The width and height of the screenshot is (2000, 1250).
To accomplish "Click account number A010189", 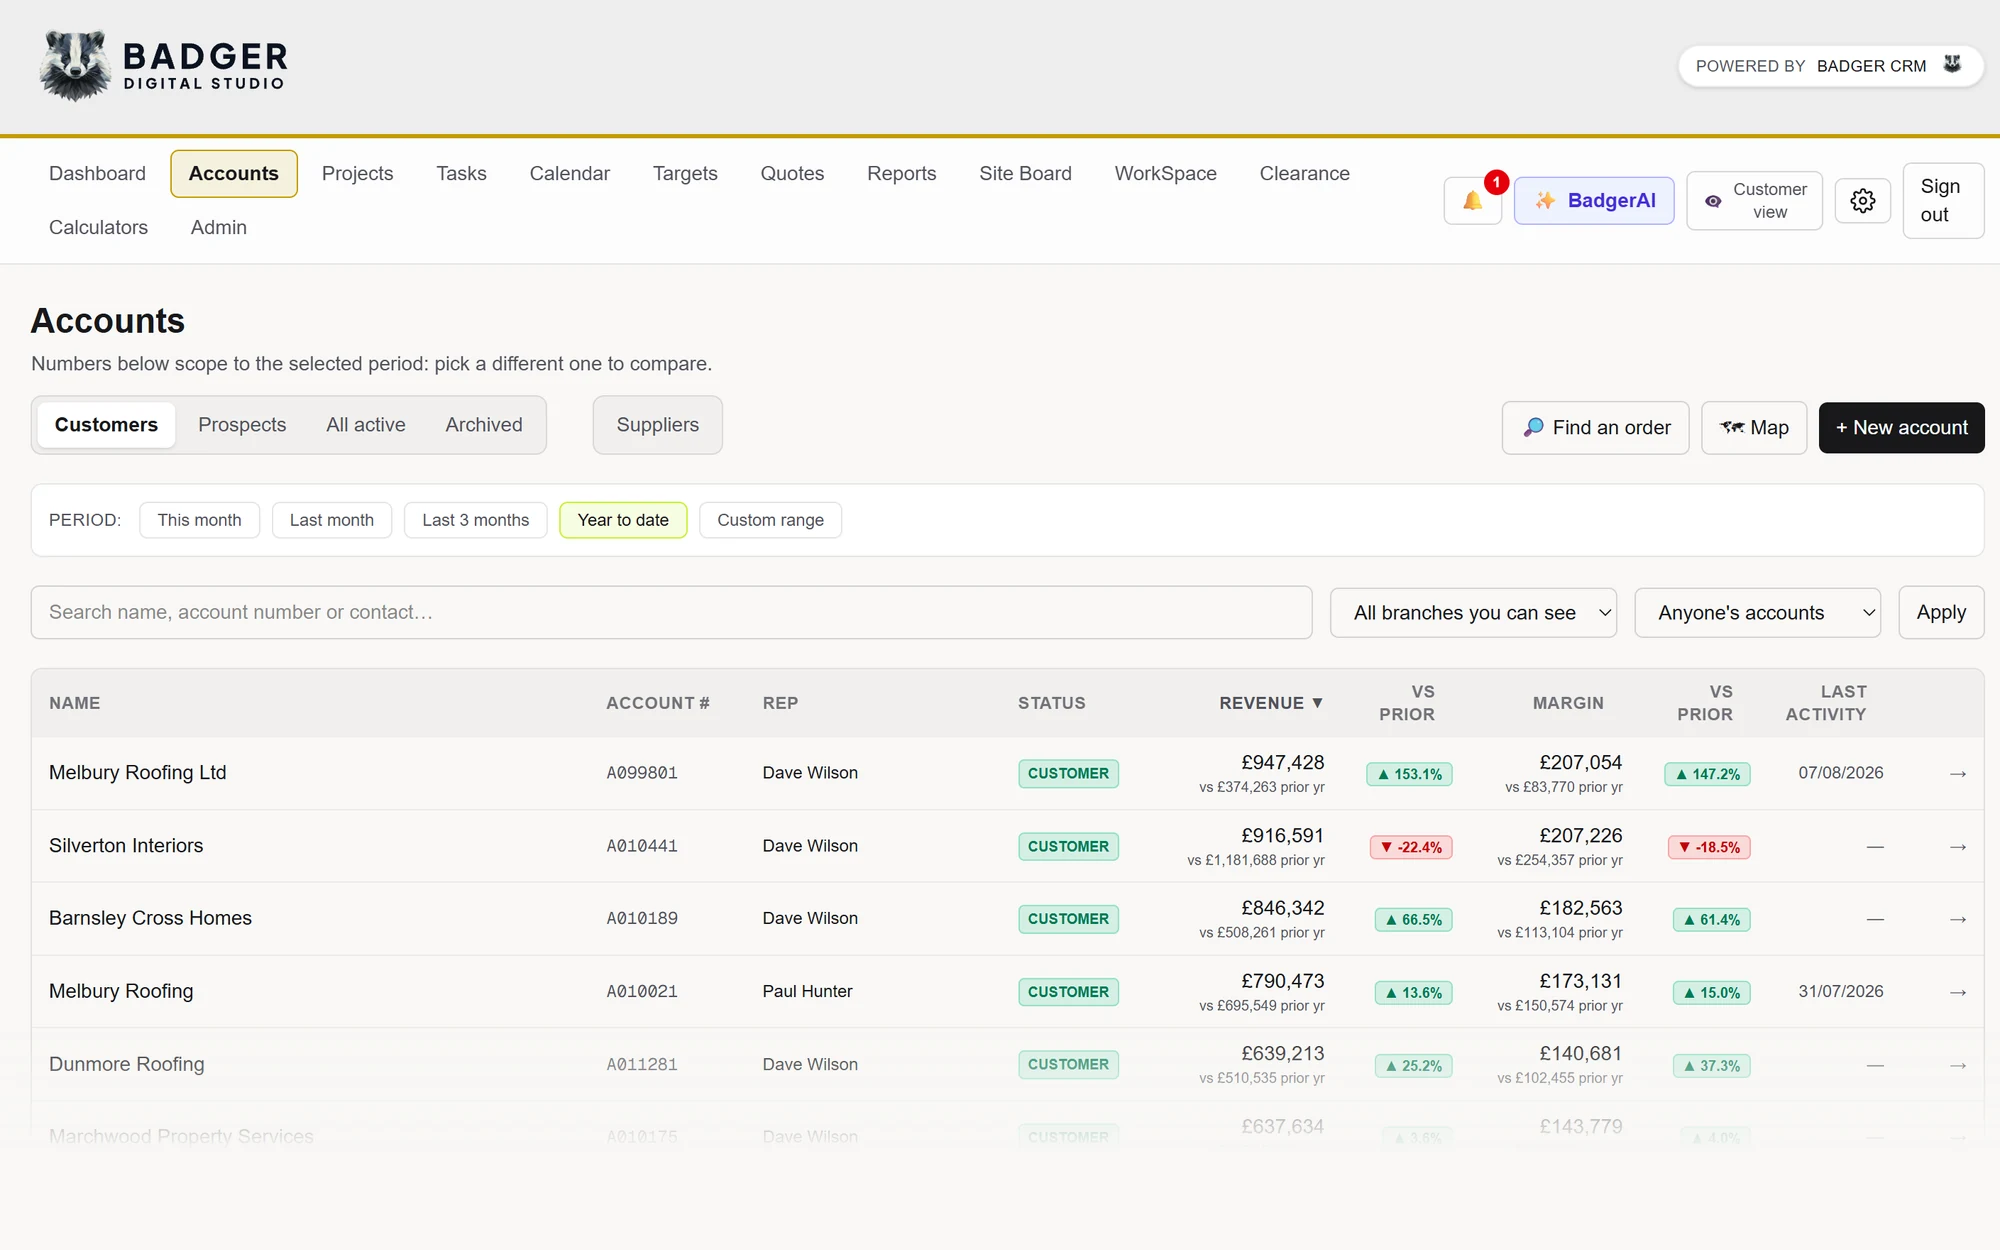I will pyautogui.click(x=642, y=919).
